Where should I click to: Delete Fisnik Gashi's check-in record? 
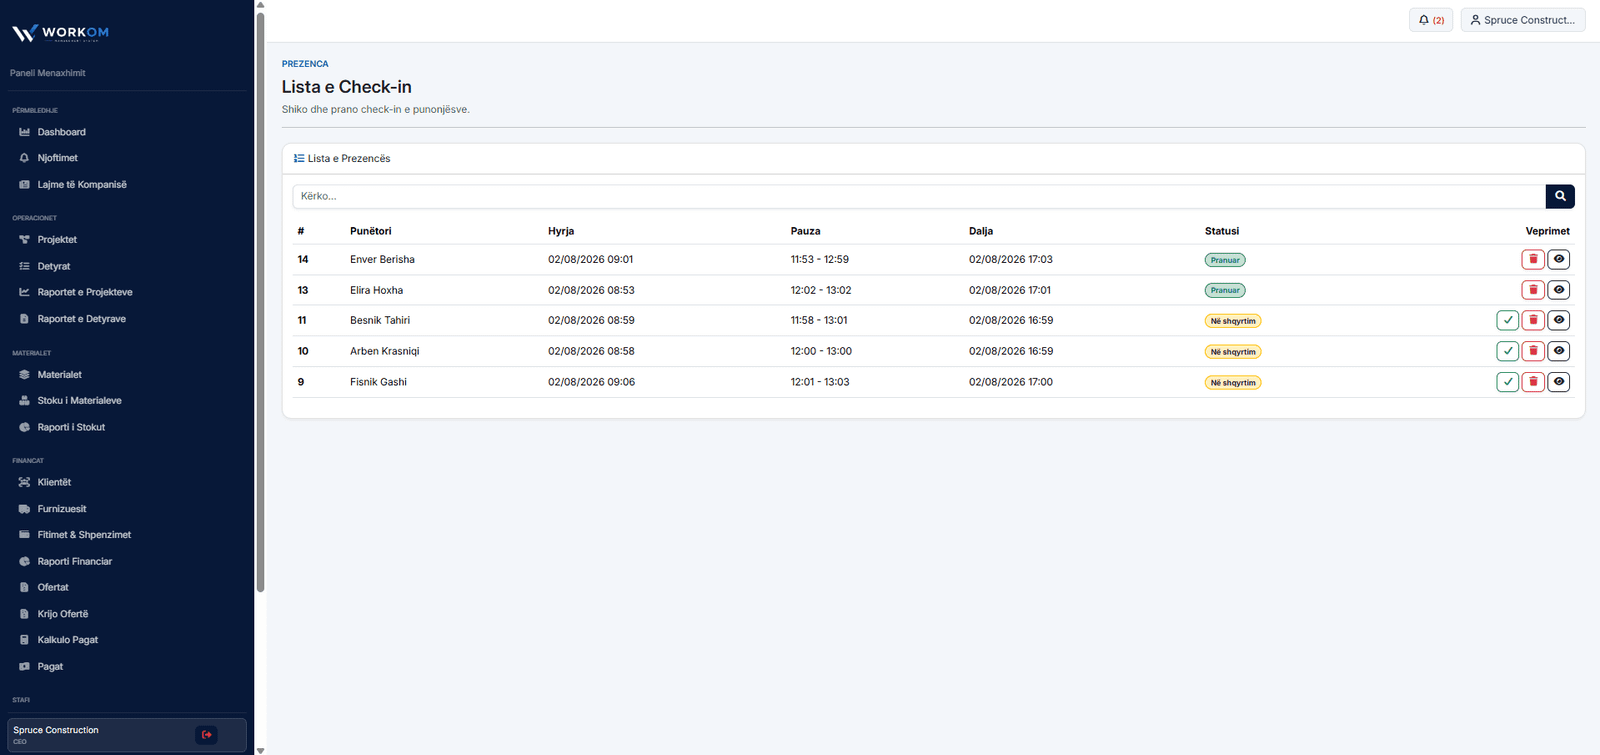click(x=1533, y=382)
